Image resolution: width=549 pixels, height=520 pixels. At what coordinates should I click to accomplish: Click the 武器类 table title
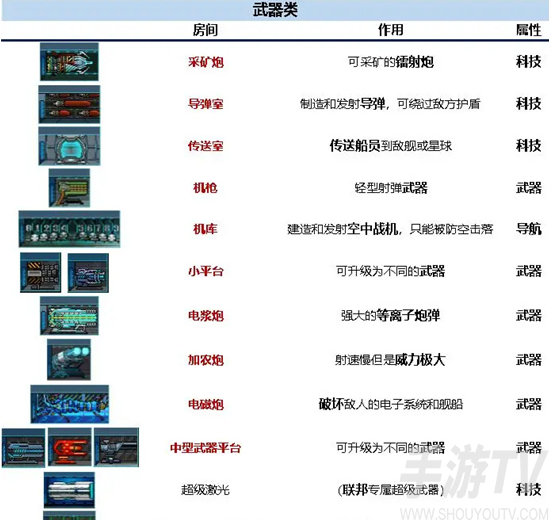[x=275, y=10]
